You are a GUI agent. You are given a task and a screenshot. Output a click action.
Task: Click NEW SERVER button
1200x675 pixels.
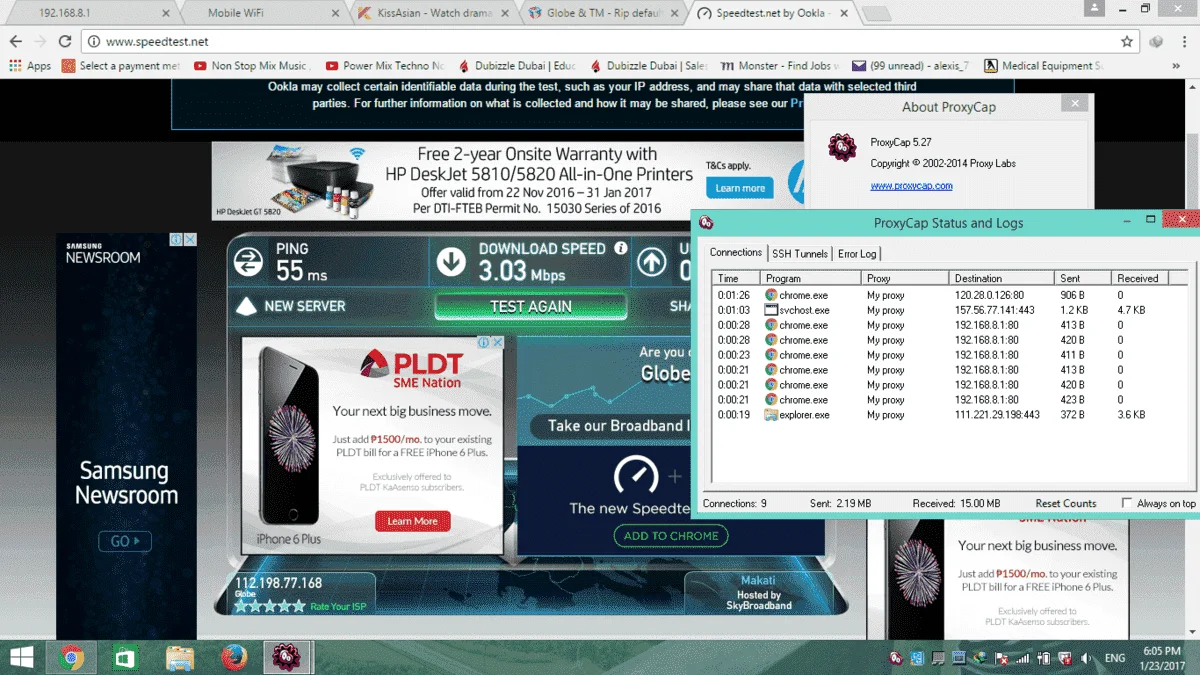pos(292,306)
